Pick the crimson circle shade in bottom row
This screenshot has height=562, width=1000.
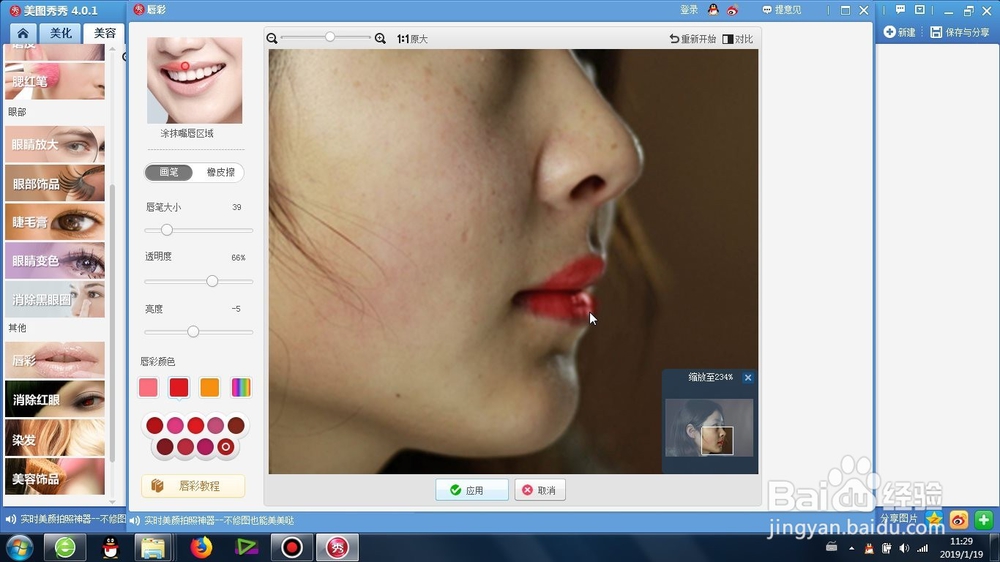click(x=185, y=447)
